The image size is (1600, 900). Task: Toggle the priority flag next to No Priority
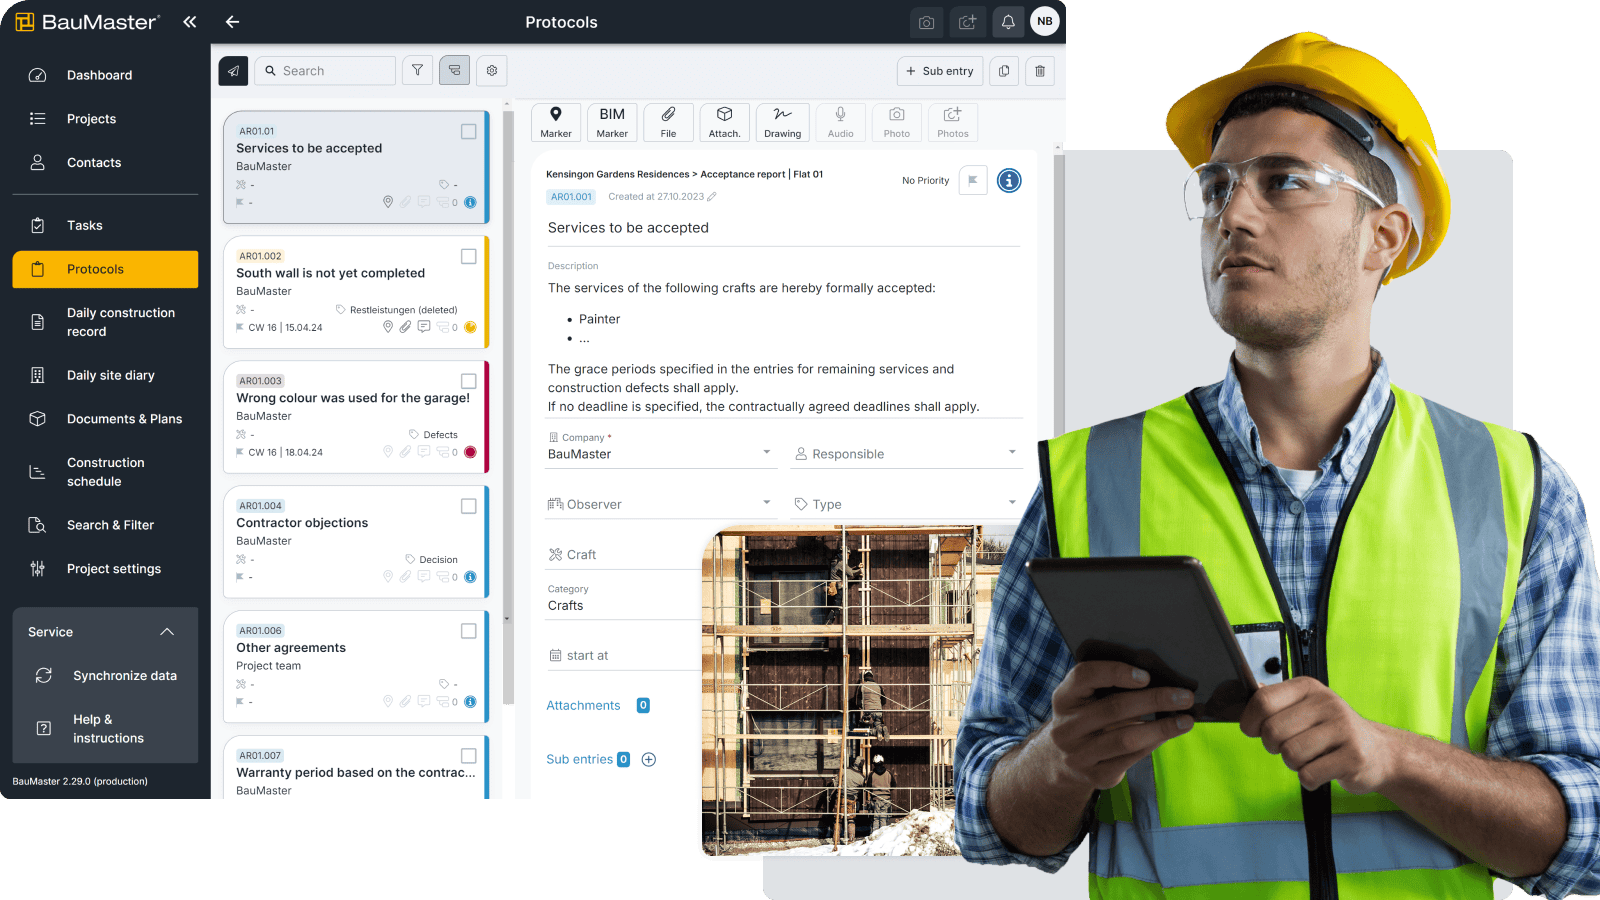[972, 180]
